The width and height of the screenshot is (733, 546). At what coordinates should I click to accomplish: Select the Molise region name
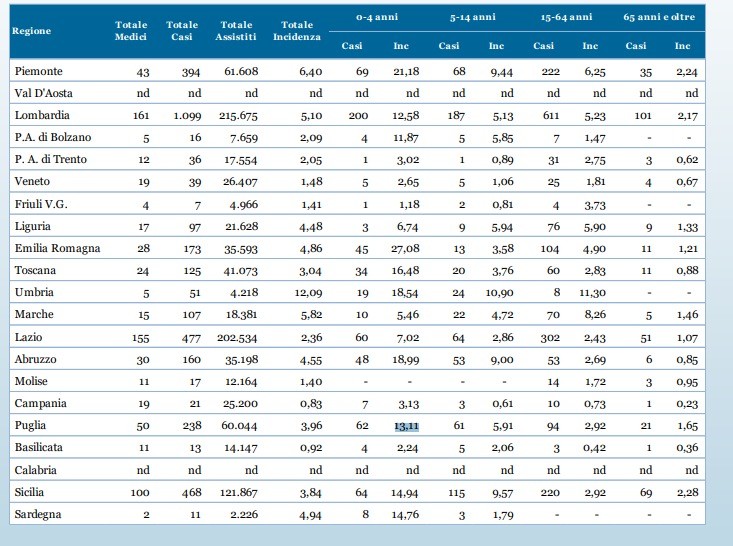click(31, 381)
